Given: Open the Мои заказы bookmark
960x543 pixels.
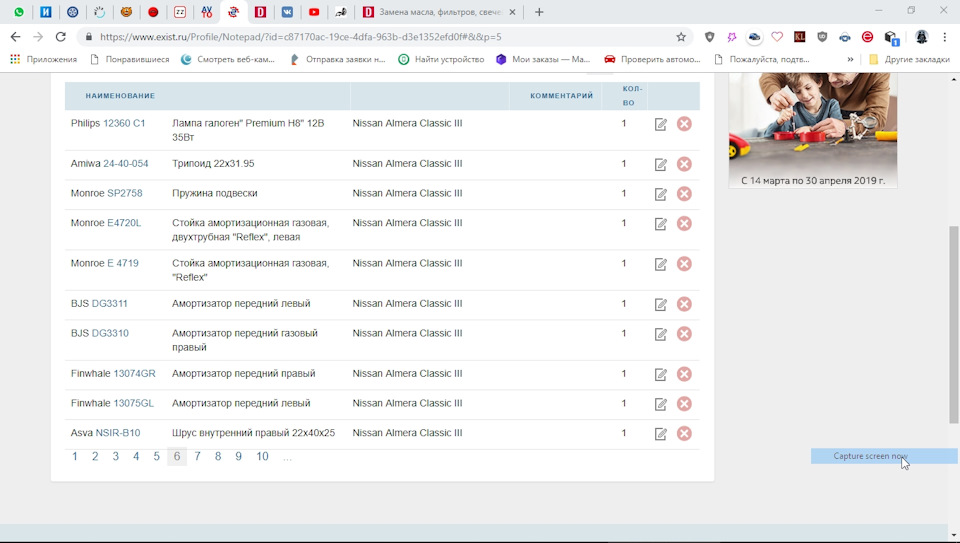Looking at the screenshot, I should click(543, 59).
